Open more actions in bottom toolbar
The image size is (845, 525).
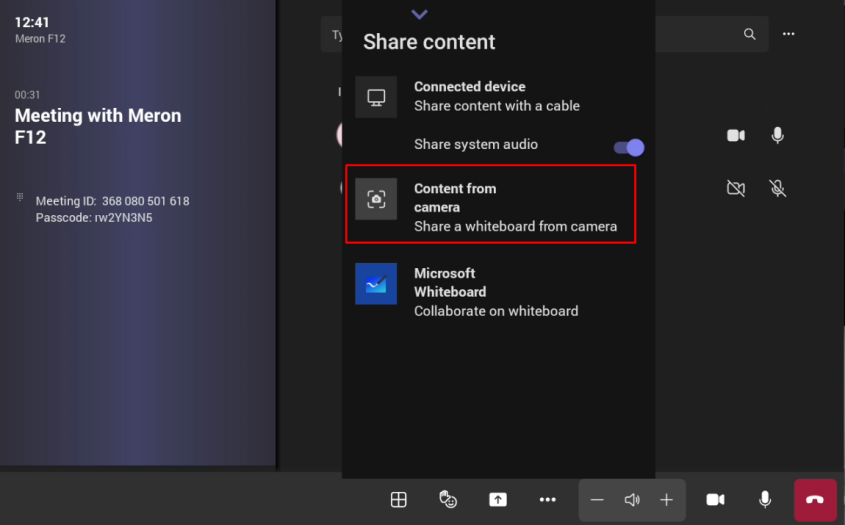(x=547, y=500)
